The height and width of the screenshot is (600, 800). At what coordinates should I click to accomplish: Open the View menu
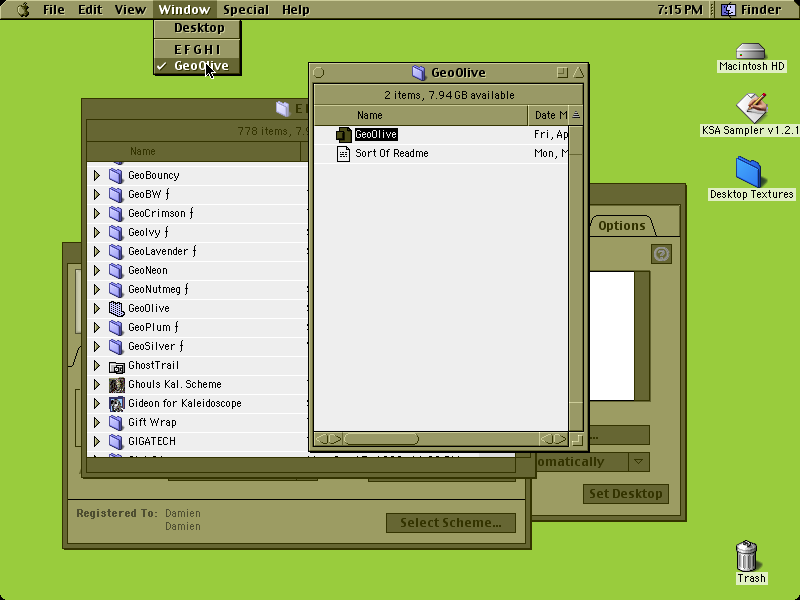coord(130,9)
